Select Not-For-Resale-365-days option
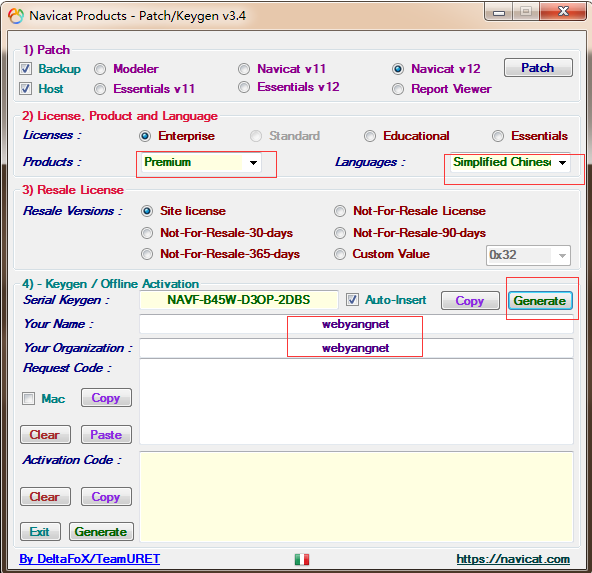Image resolution: width=592 pixels, height=573 pixels. coord(147,254)
